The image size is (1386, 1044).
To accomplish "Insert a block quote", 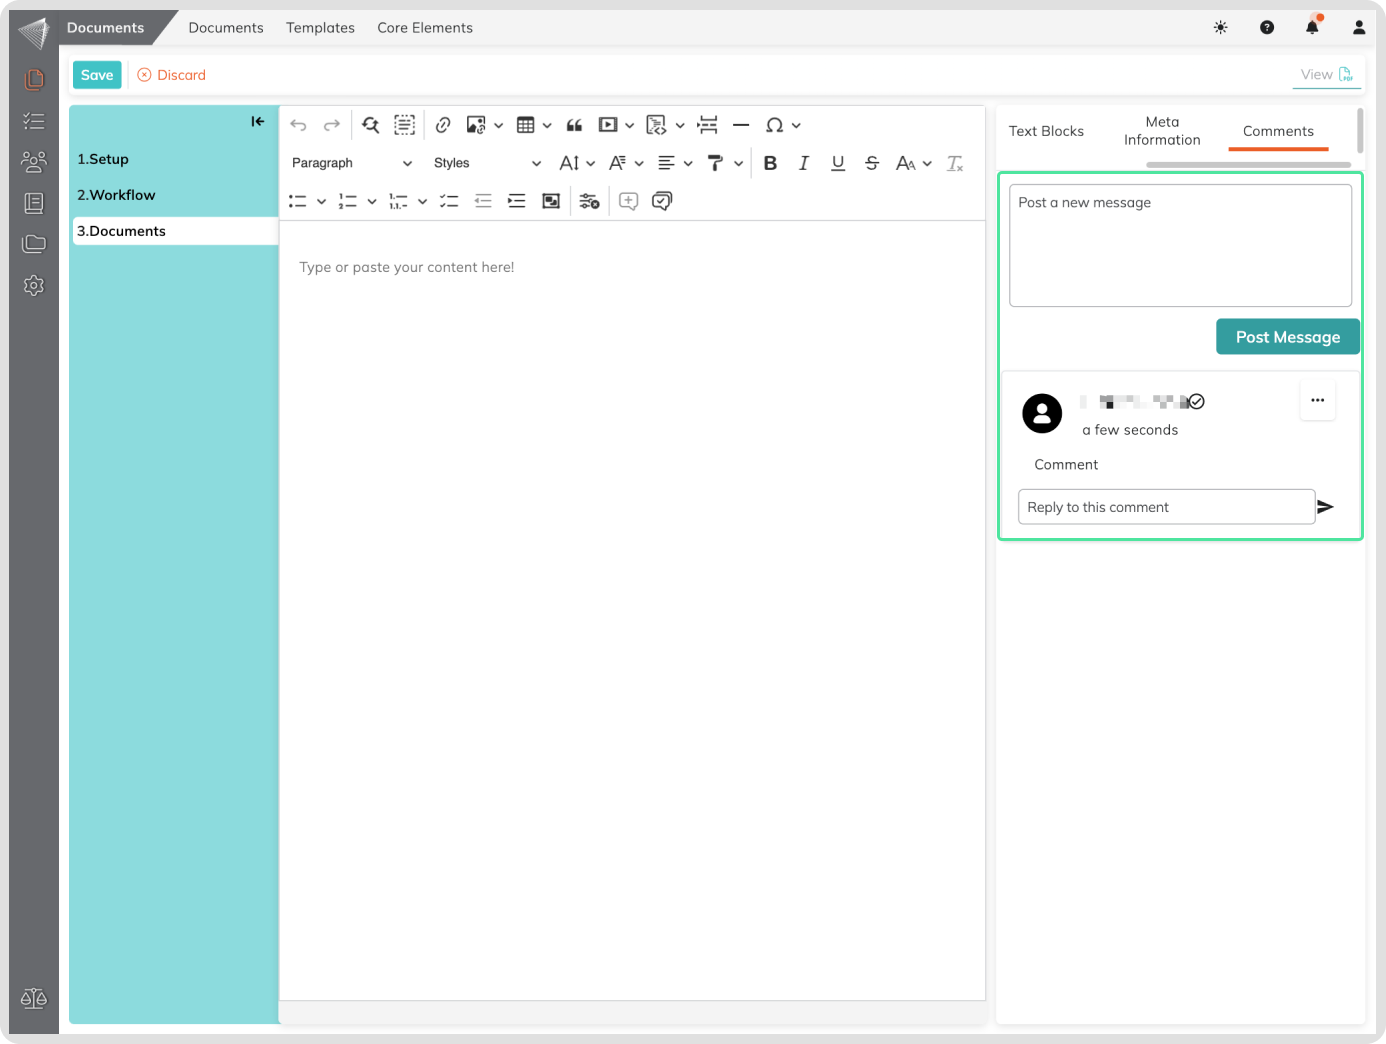I will 574,125.
